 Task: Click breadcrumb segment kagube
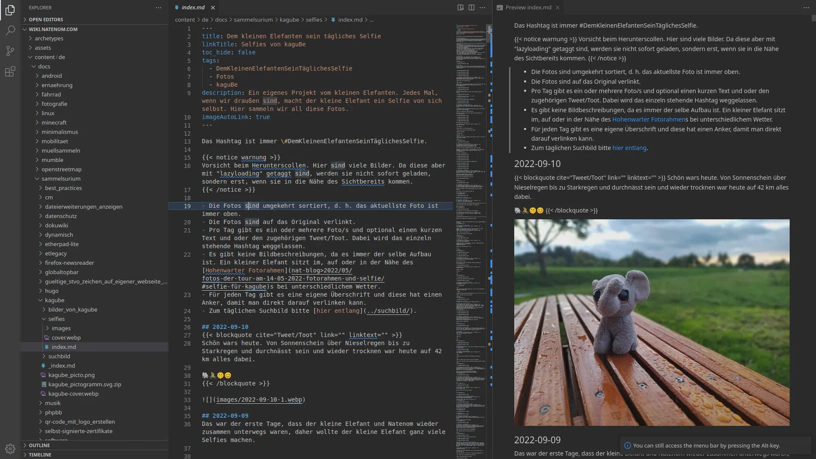coord(289,20)
